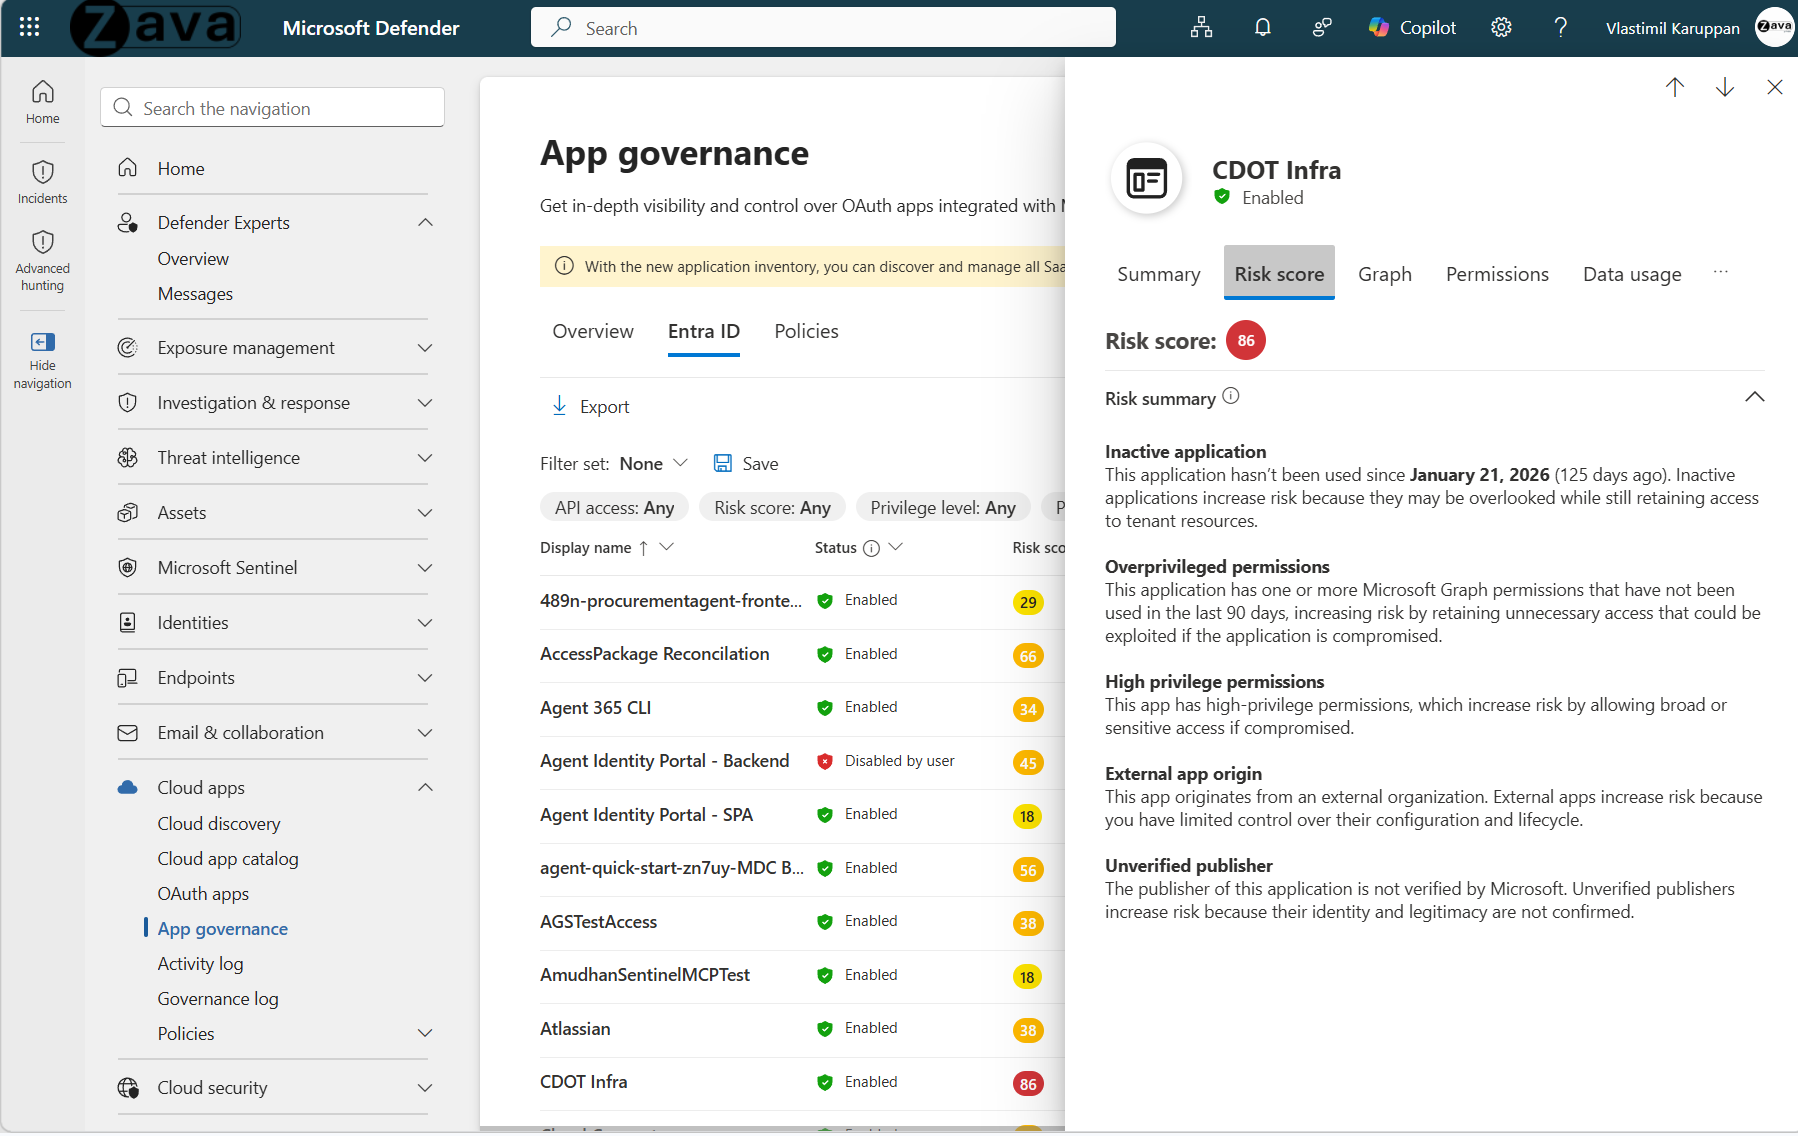Click the top Search box

coord(823,27)
